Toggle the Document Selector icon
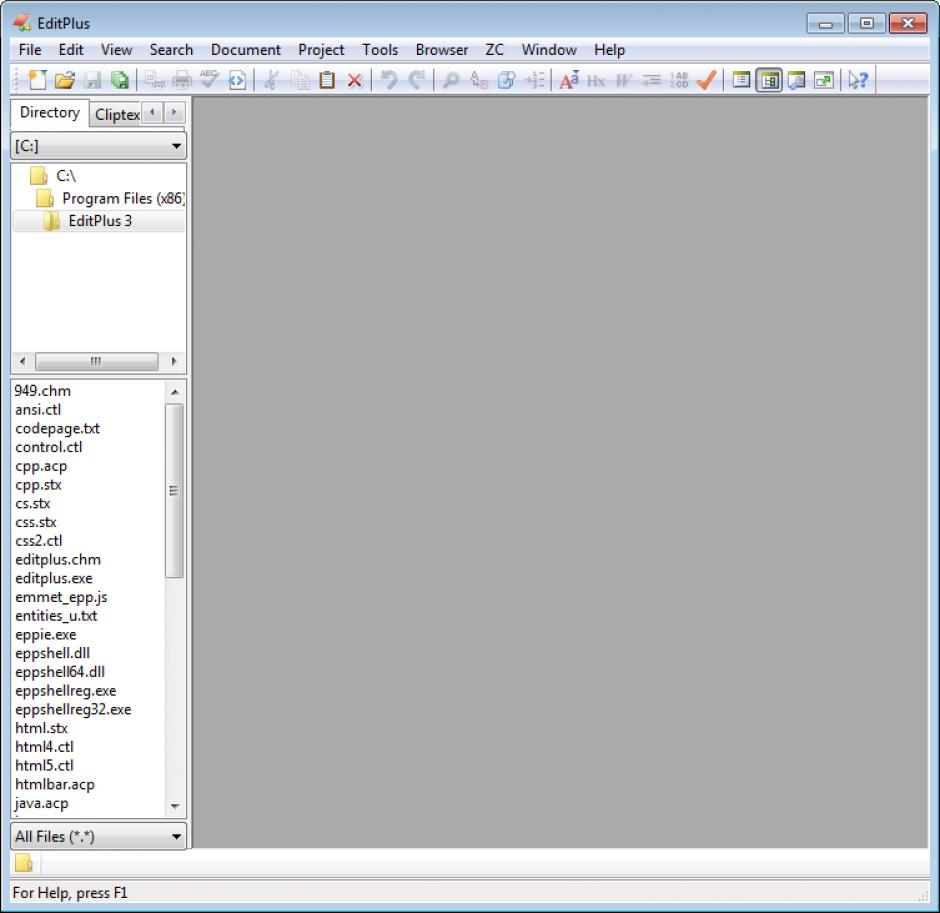The height and width of the screenshot is (913, 940). (742, 80)
